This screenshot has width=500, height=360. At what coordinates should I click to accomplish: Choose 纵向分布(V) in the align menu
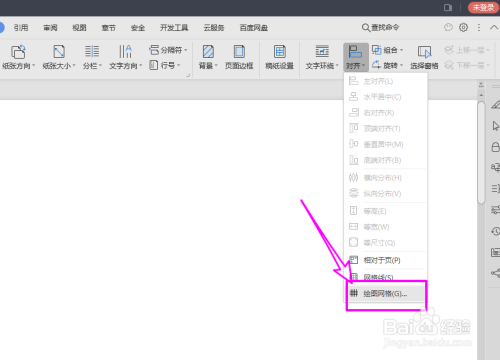pos(385,193)
